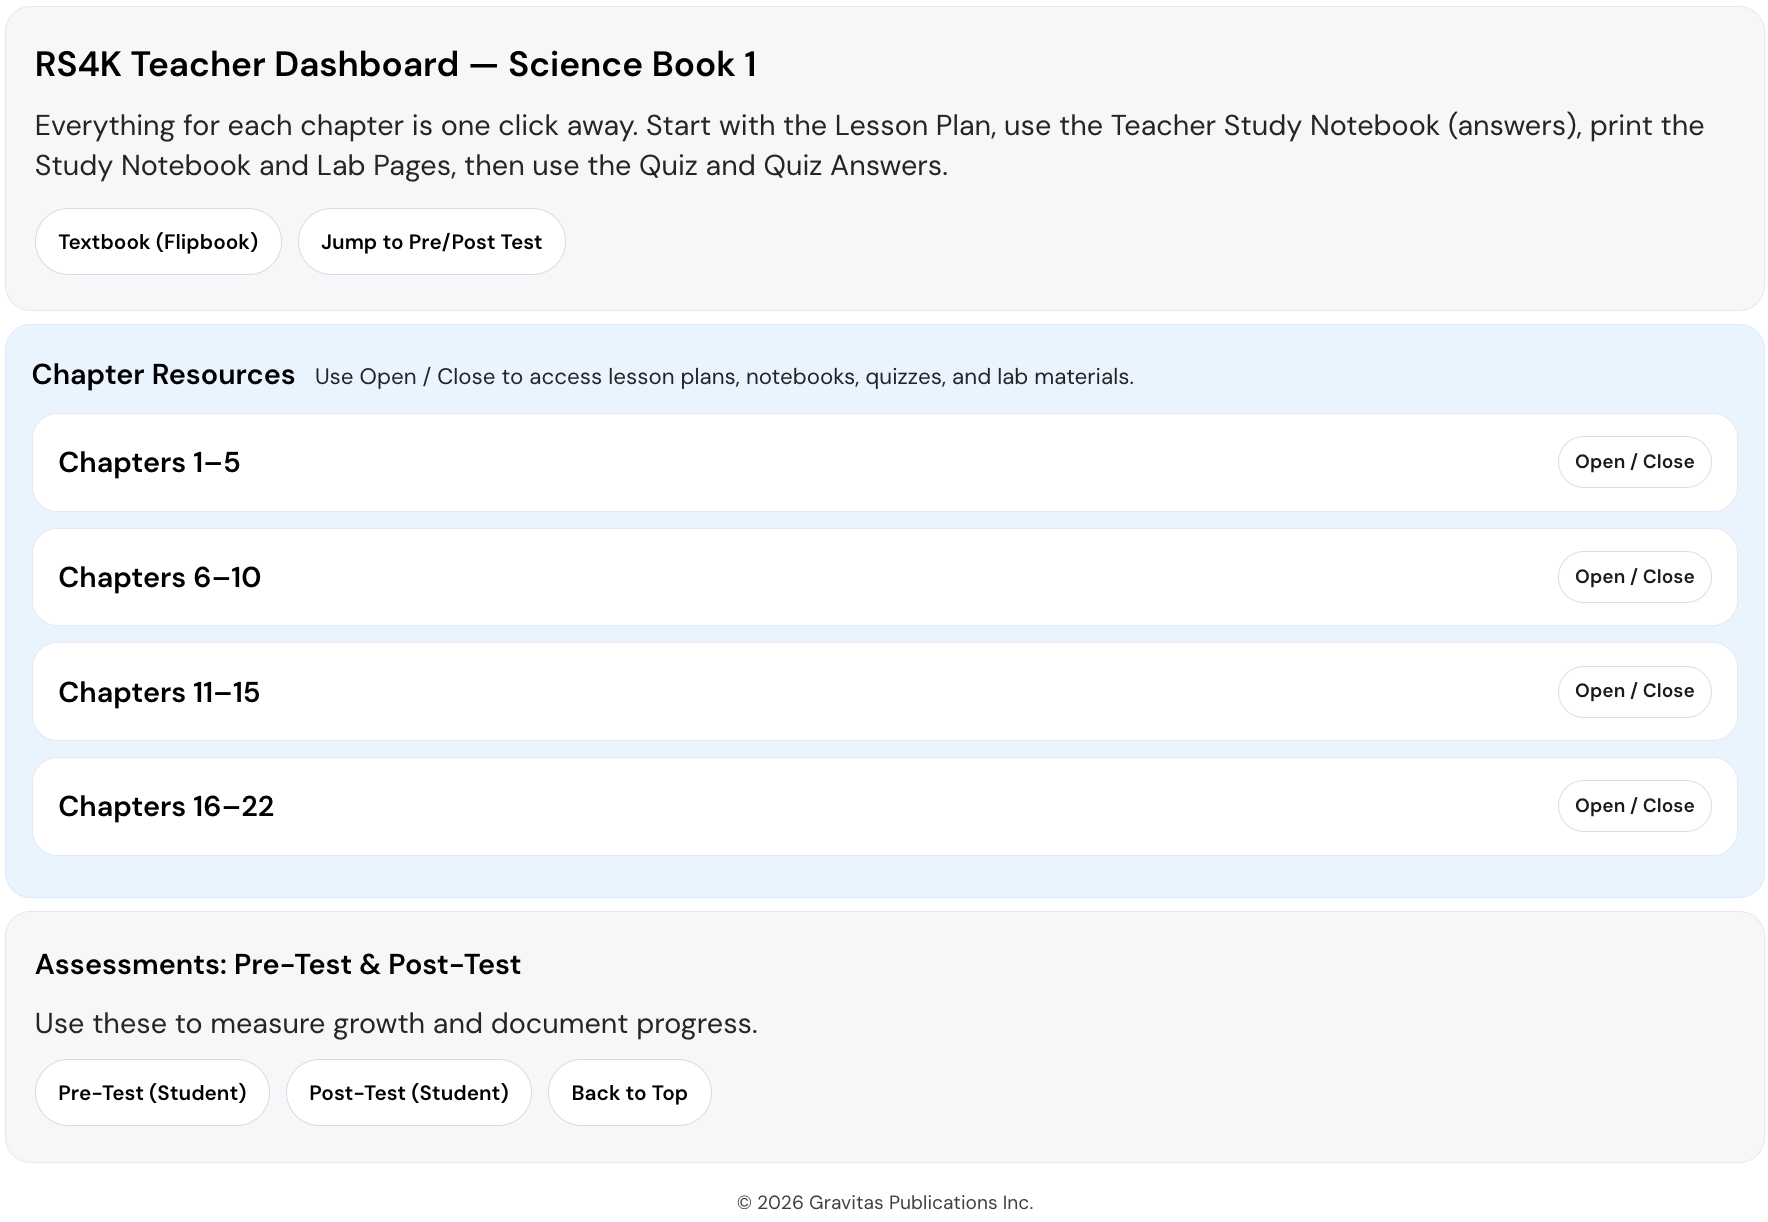Click Back to Top

coord(629,1092)
